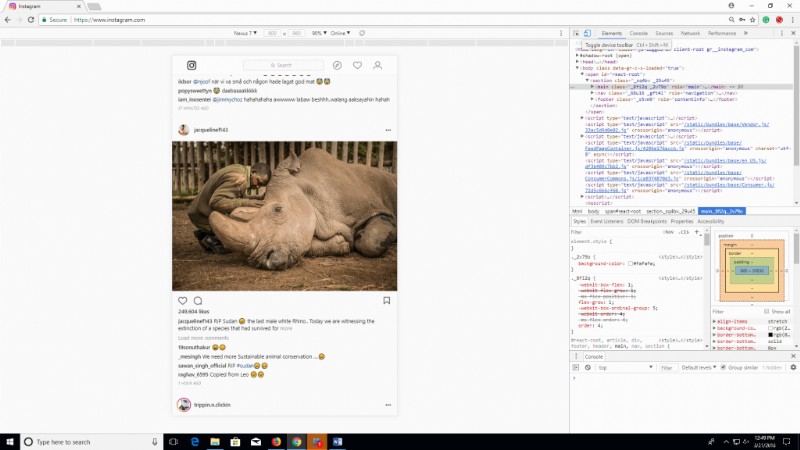Expand the main element node

pos(592,87)
